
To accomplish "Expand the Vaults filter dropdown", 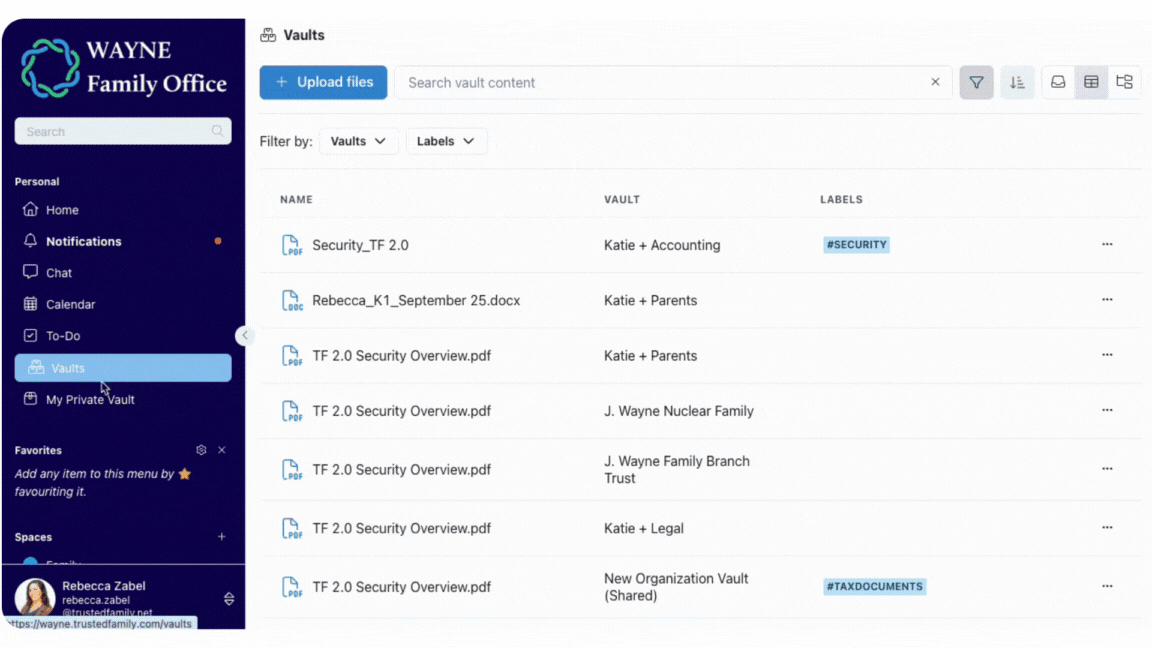I will click(358, 142).
